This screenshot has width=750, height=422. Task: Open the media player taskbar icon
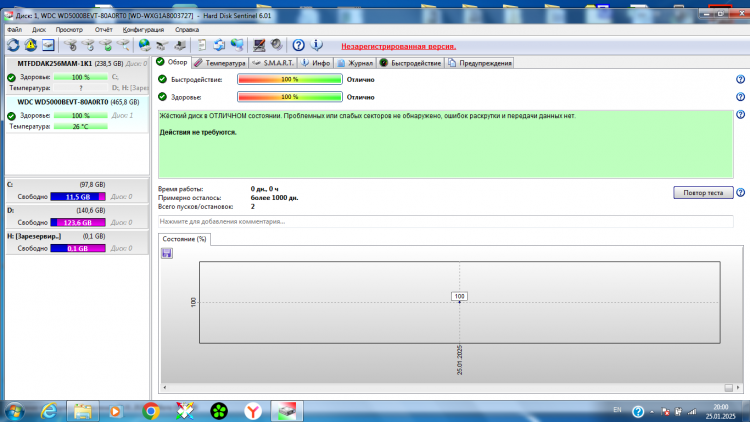coord(115,411)
